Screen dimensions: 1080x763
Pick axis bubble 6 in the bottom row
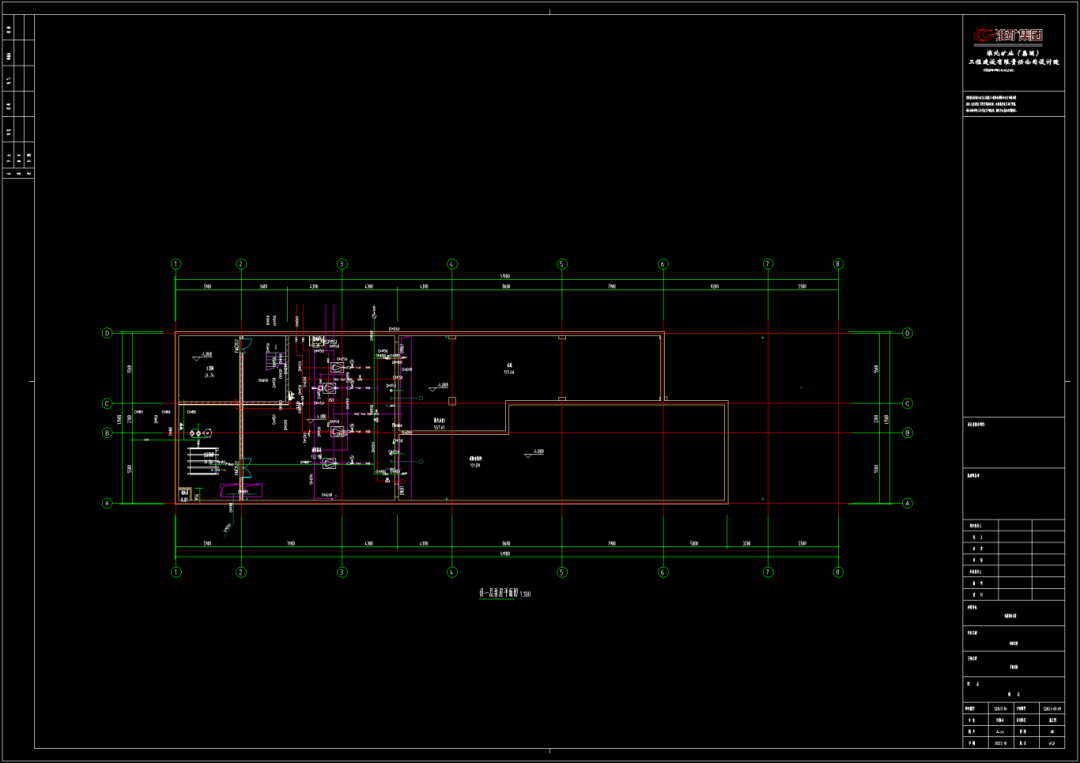(662, 572)
